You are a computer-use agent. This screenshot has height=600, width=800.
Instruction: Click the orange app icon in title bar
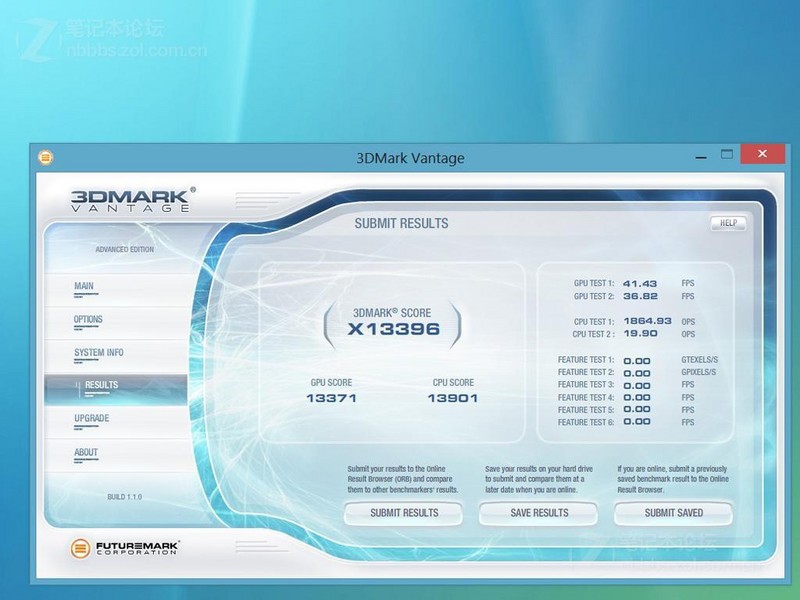click(x=45, y=157)
